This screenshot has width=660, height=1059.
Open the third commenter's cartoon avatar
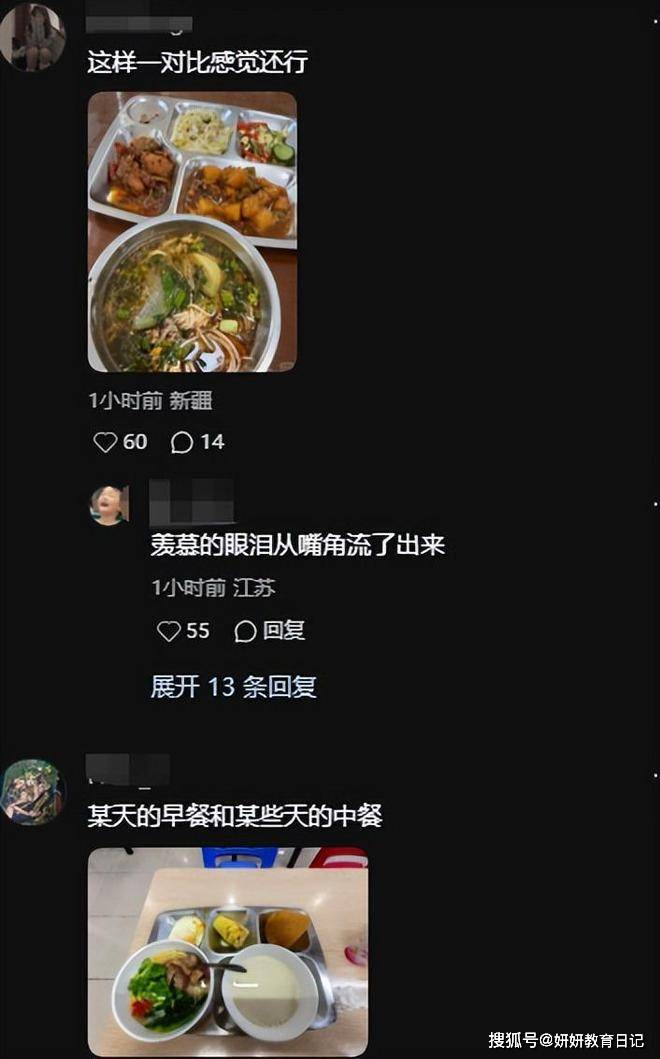(31, 792)
